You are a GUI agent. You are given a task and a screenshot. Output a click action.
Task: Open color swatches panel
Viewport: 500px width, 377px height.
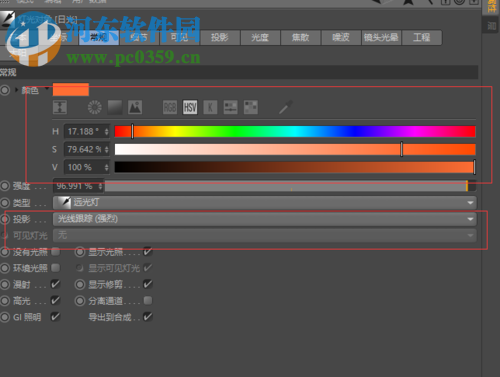click(251, 107)
